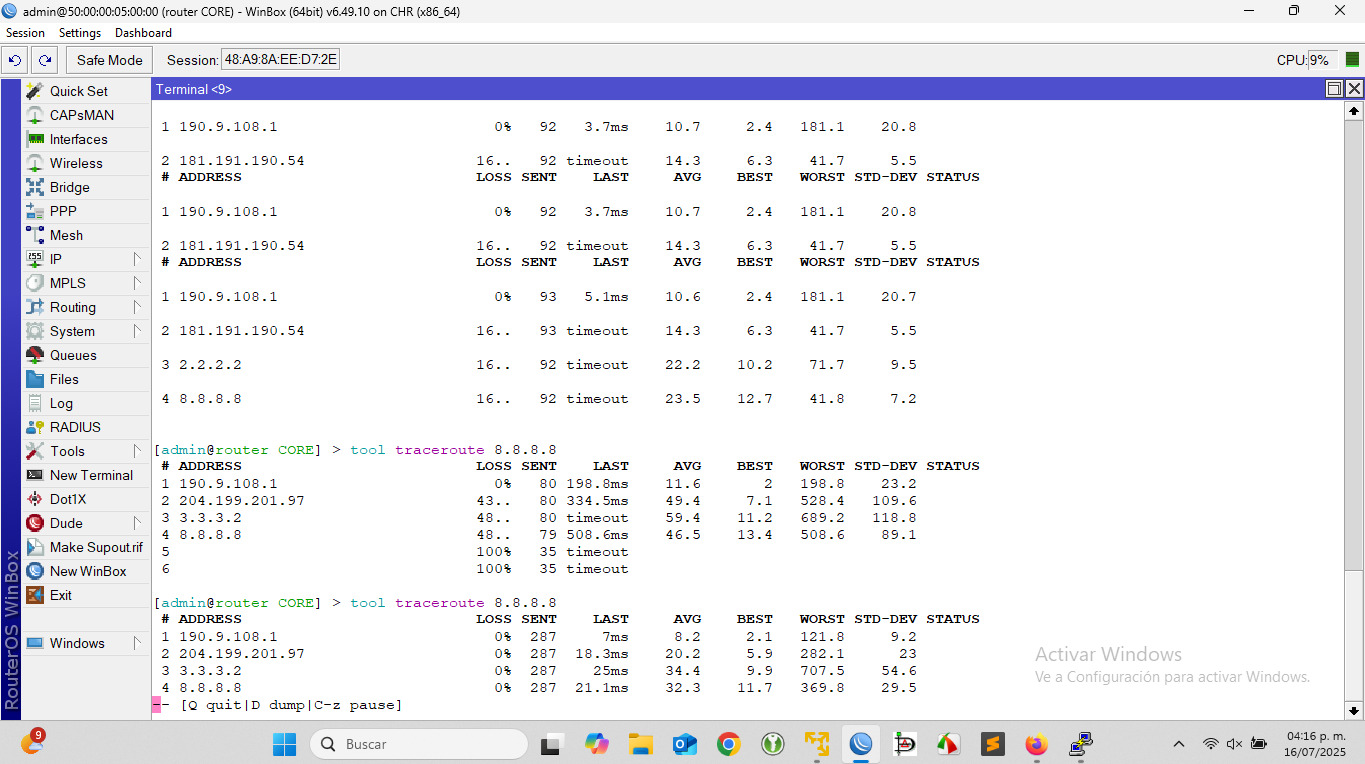Click the green CPU load bar
The image size is (1365, 764).
(x=1352, y=60)
